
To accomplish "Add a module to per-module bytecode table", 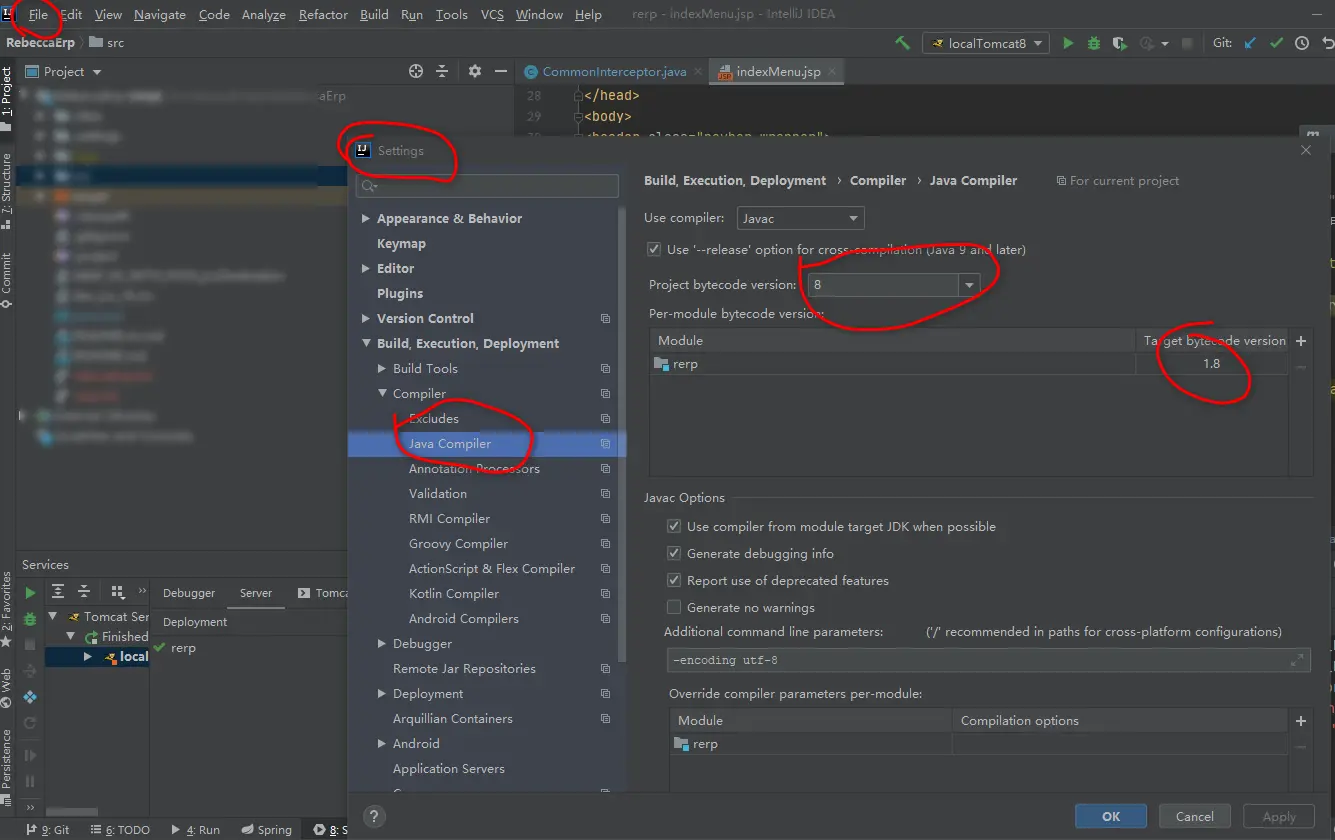I will [x=1301, y=341].
